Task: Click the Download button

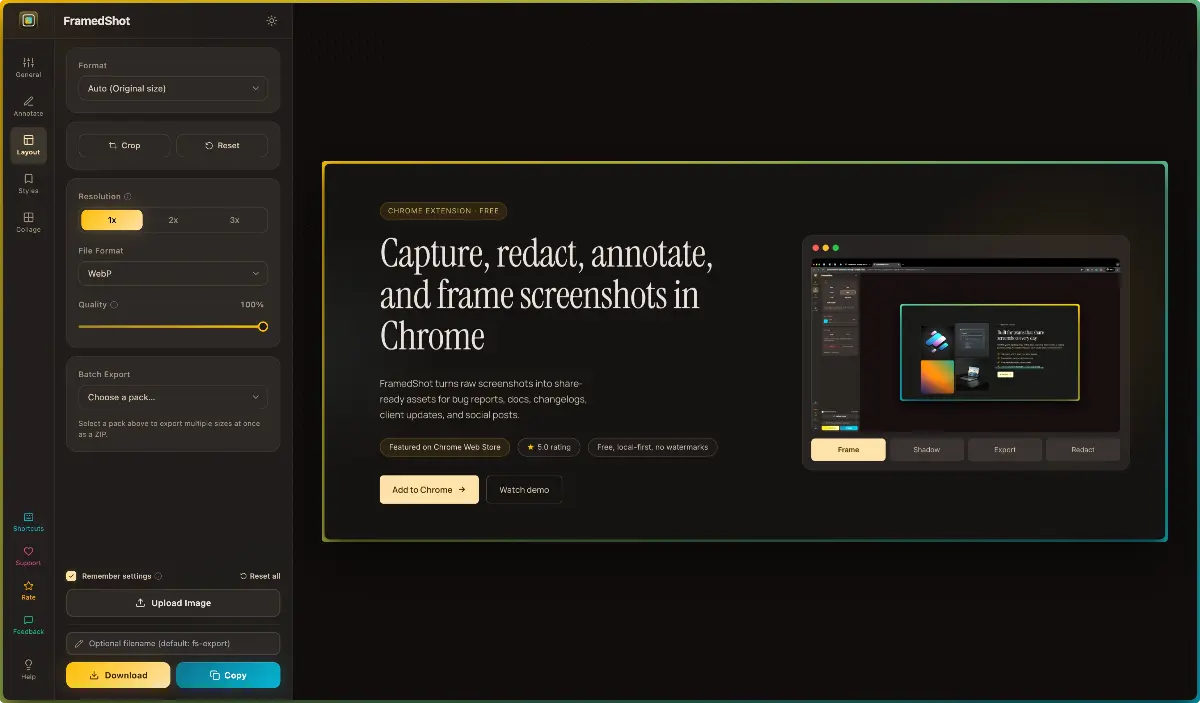Action: coord(117,675)
